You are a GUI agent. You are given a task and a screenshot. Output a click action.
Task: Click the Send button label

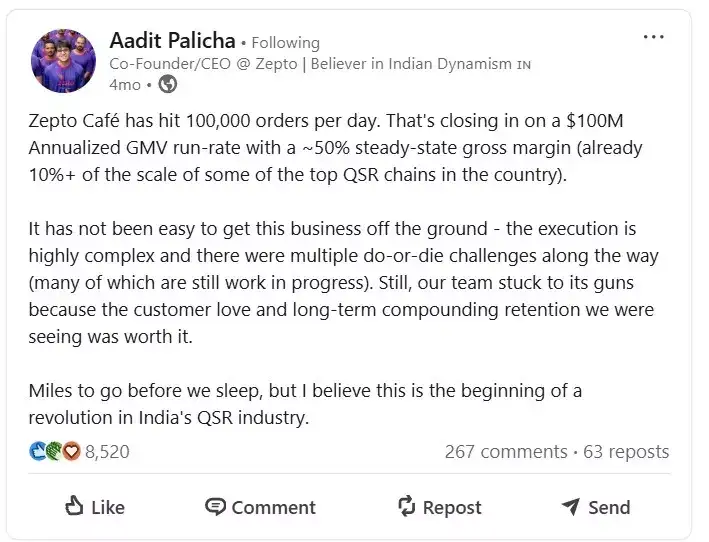(x=609, y=508)
